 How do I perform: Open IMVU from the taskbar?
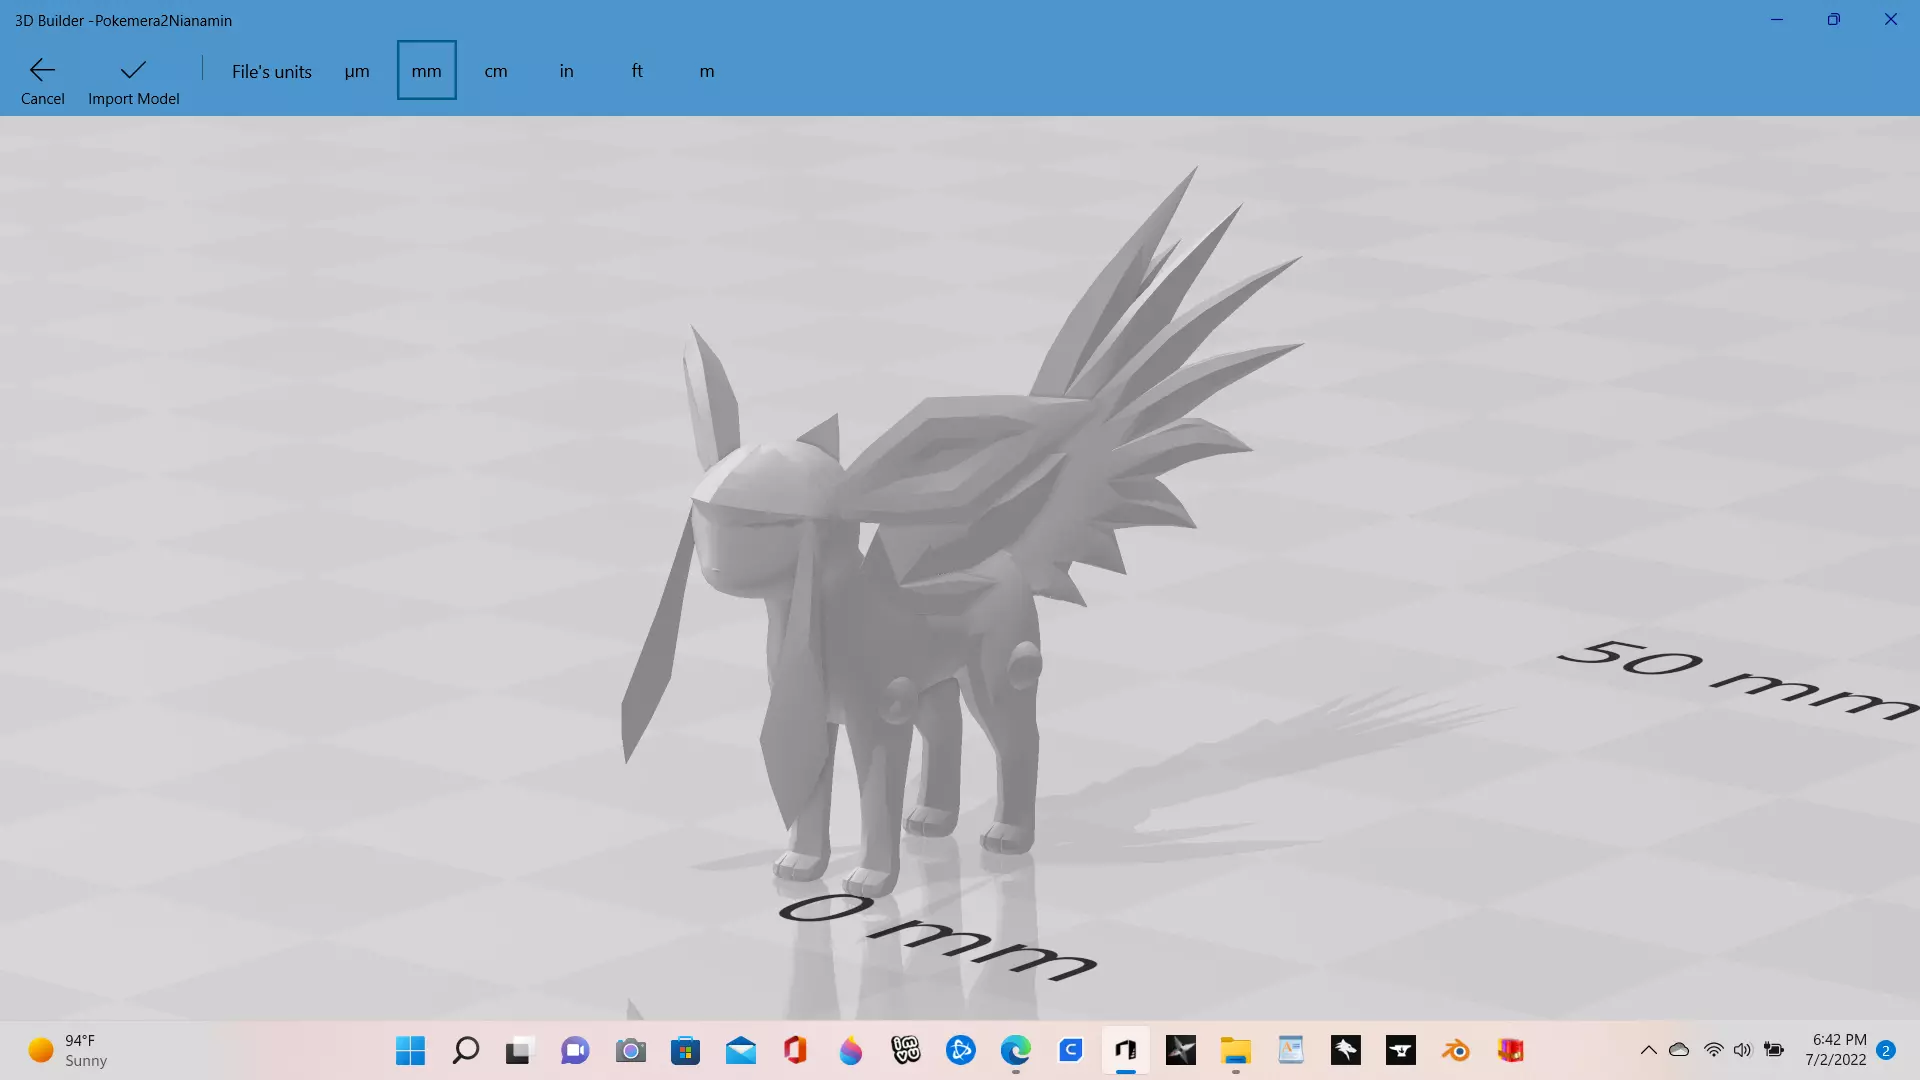(906, 1050)
